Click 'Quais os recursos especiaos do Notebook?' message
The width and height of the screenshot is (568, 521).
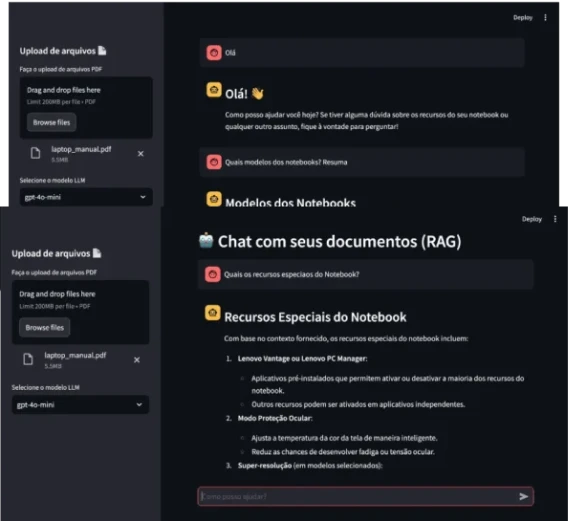[x=292, y=274]
